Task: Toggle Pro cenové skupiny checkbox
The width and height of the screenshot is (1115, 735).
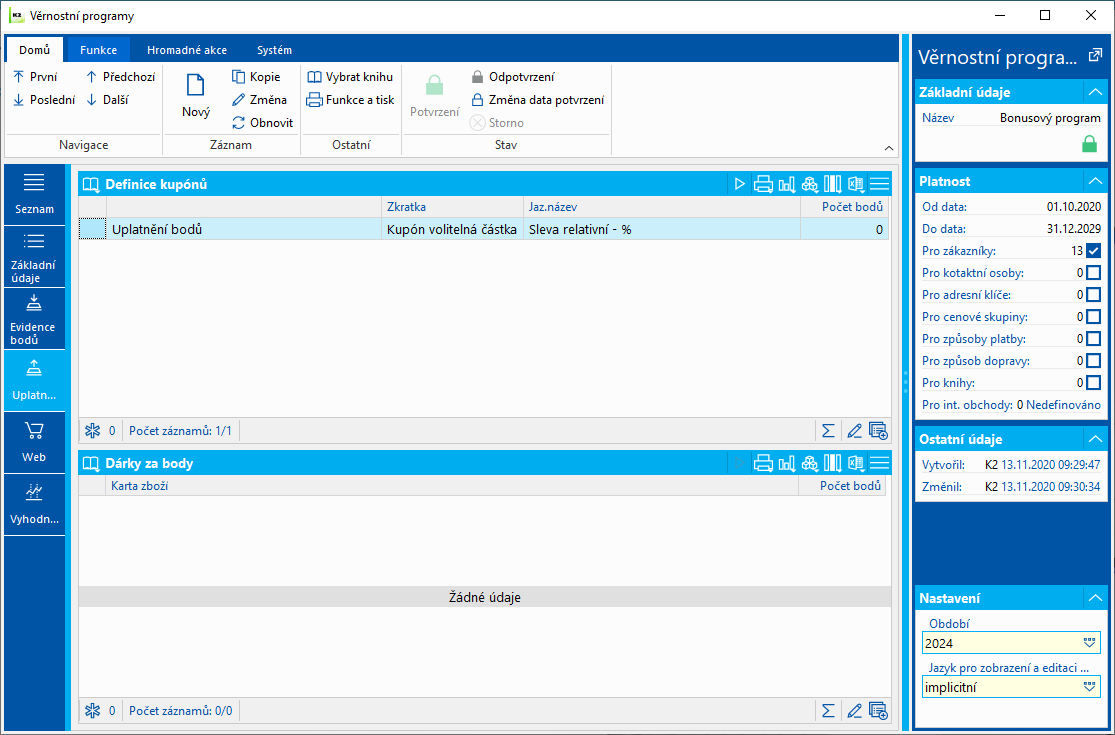Action: (x=1094, y=317)
